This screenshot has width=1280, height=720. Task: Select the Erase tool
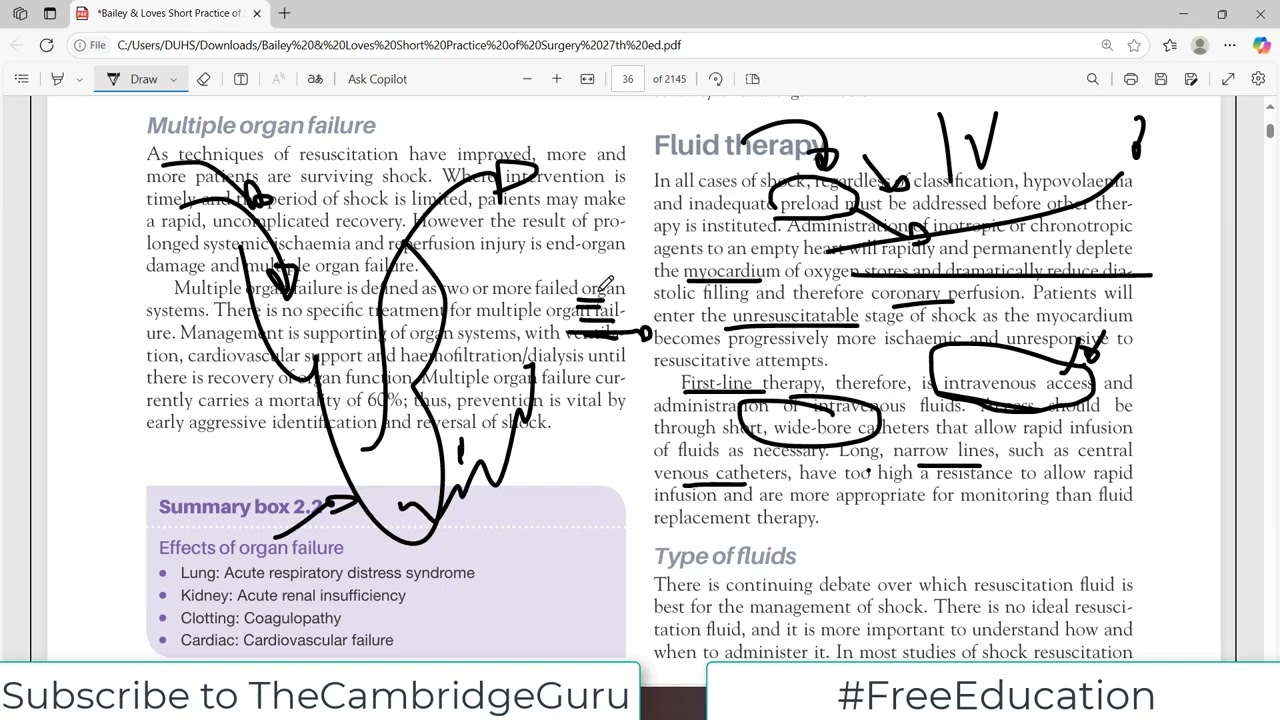click(x=204, y=79)
